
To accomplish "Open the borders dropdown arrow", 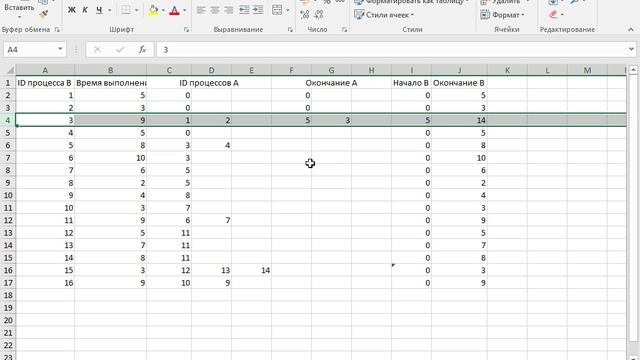I will [x=136, y=10].
